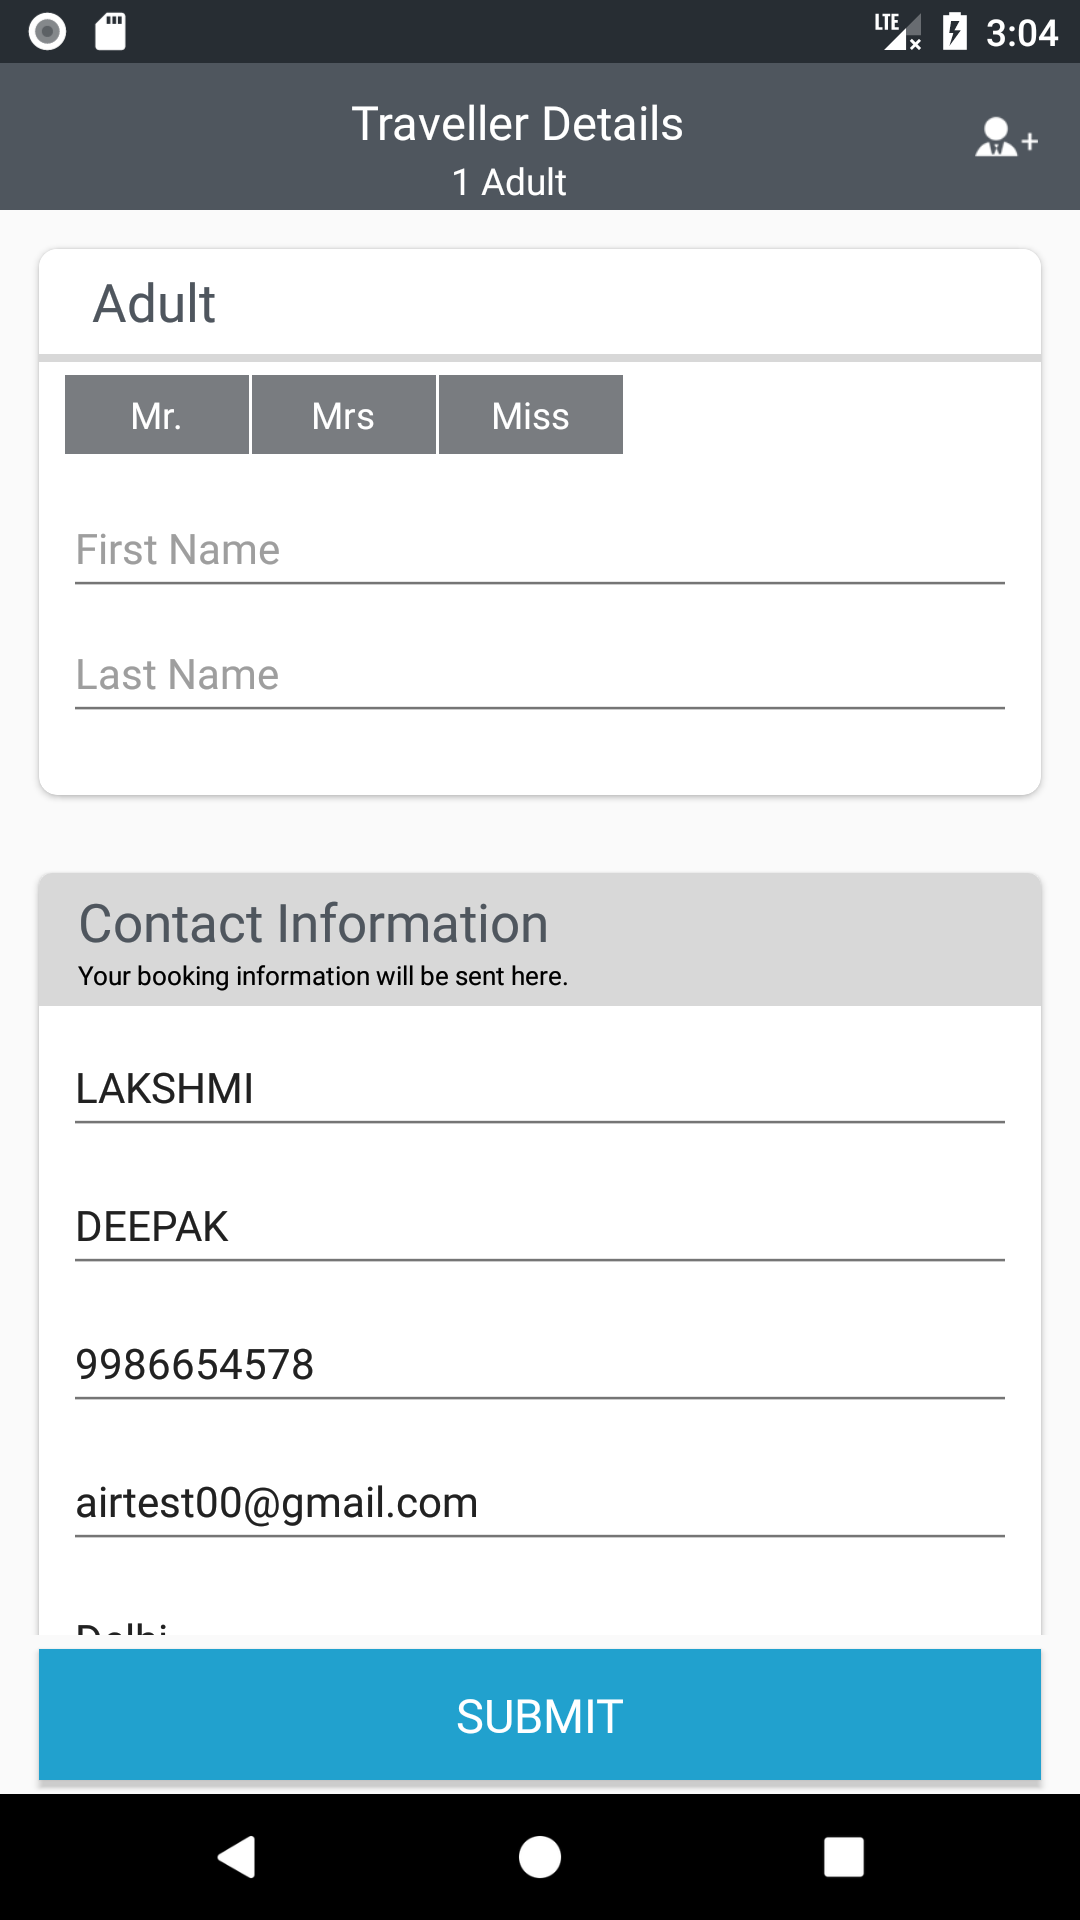
Task: Open recent apps with square button
Action: click(843, 1857)
